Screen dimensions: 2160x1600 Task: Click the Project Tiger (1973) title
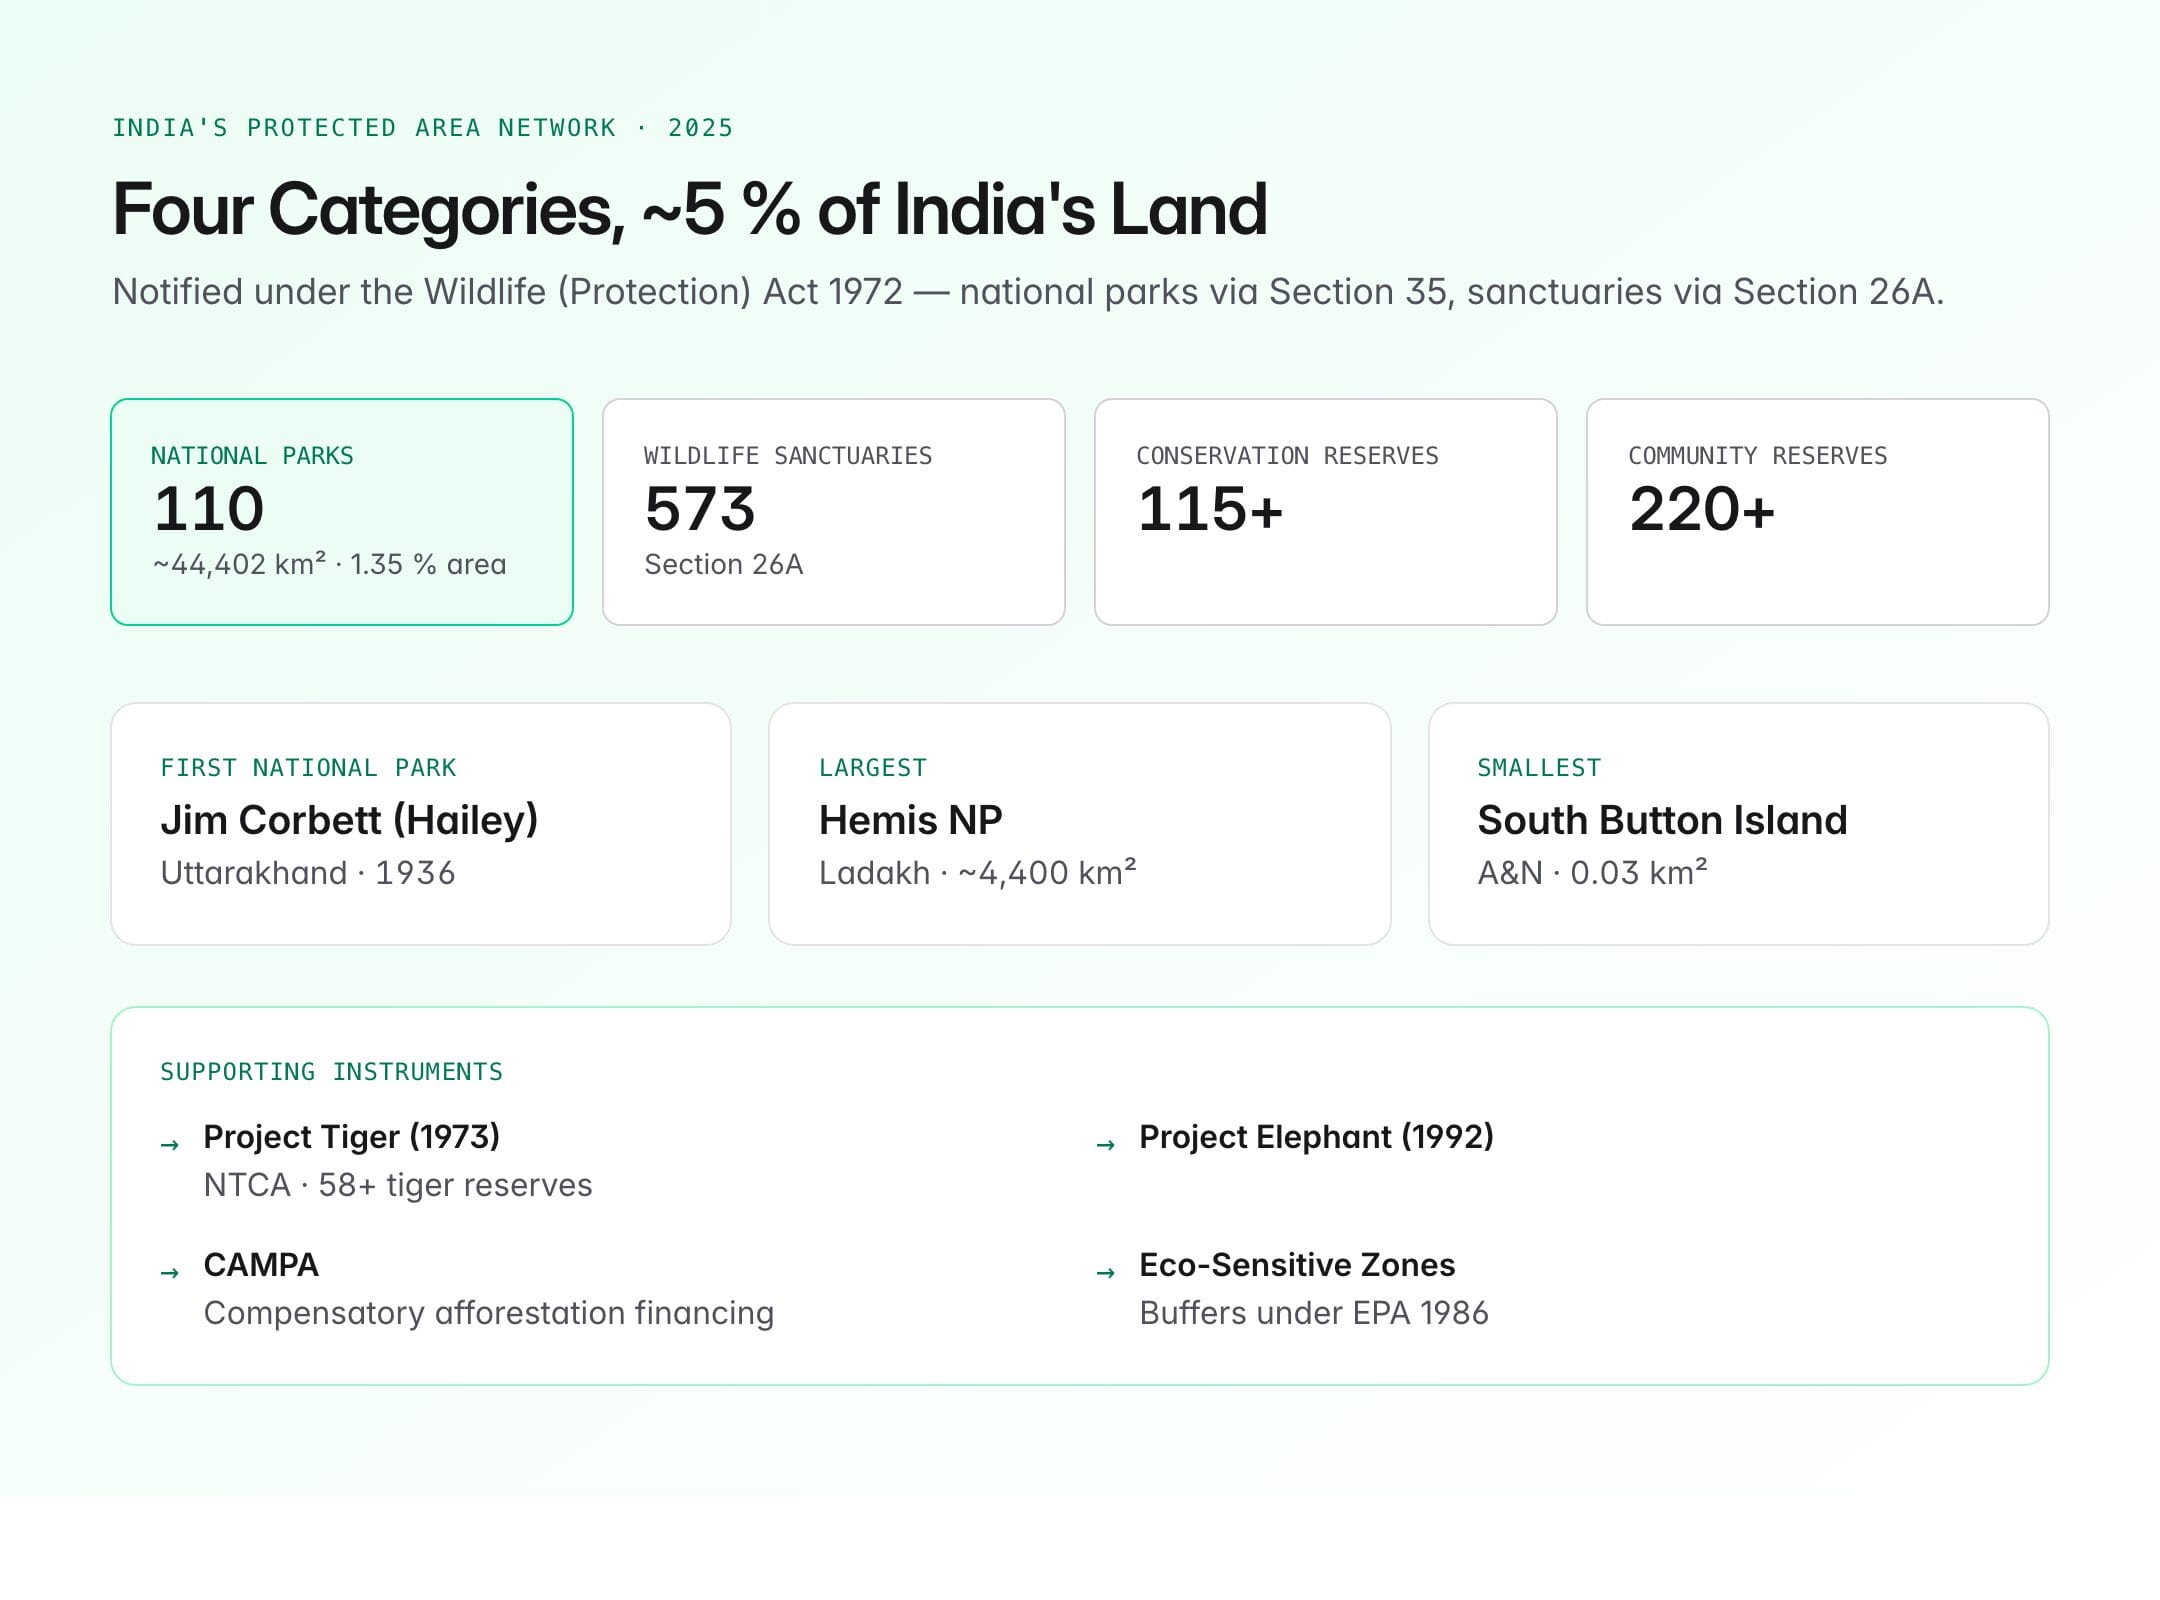pyautogui.click(x=351, y=1137)
